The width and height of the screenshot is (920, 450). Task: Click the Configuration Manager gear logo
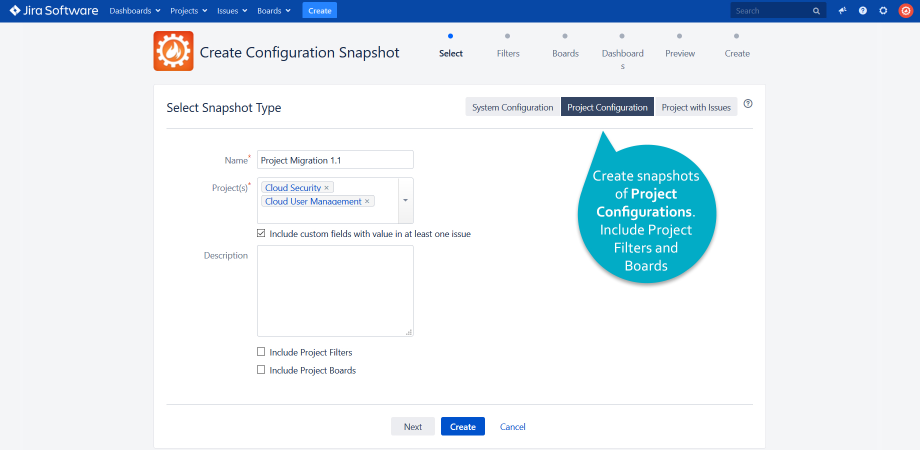click(174, 51)
